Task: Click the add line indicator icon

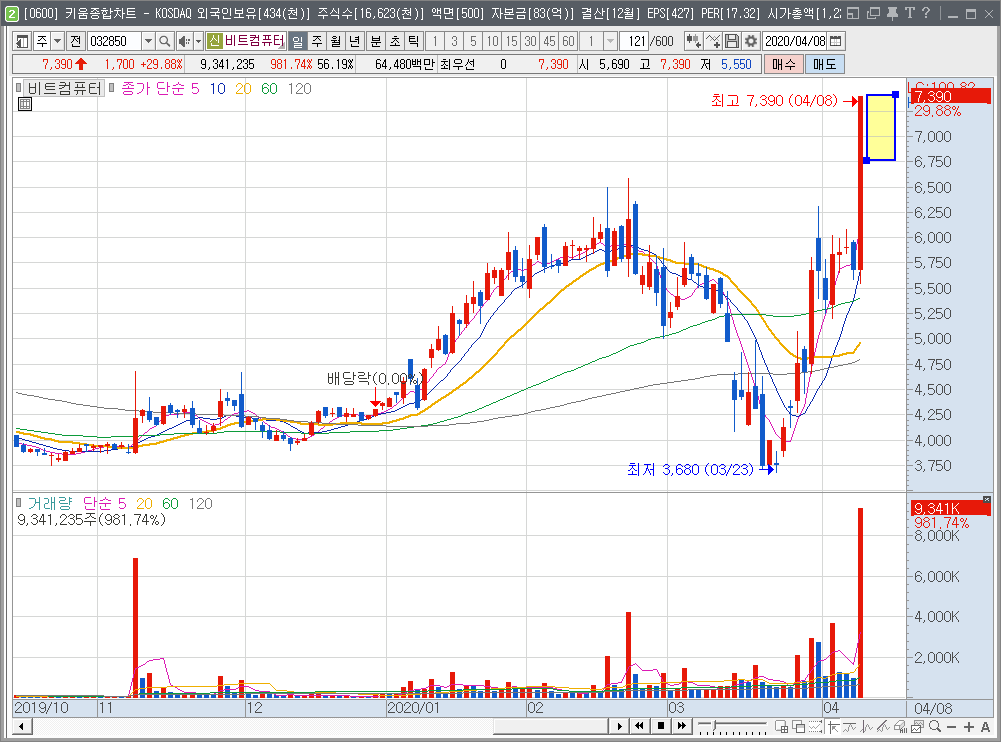Action: pos(713,42)
